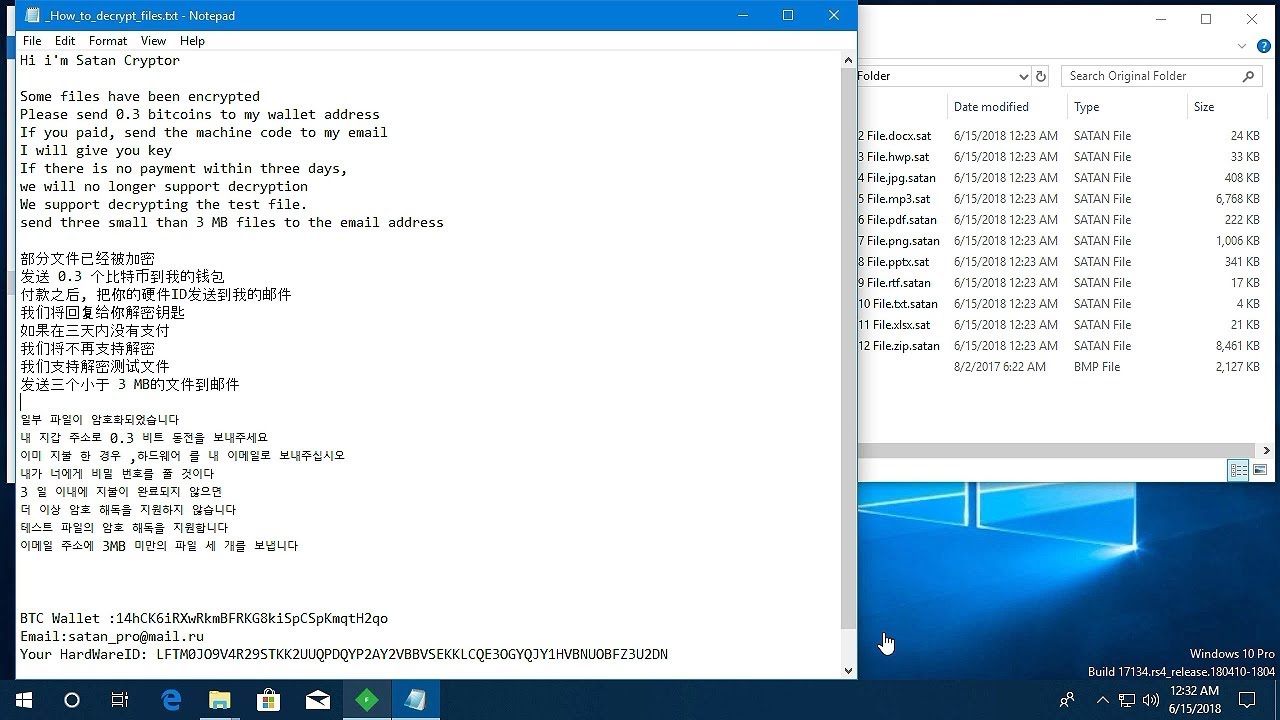Click the Notepad vertical scrollbar thumb
Screen dimensions: 1280x720
pyautogui.click(x=848, y=350)
